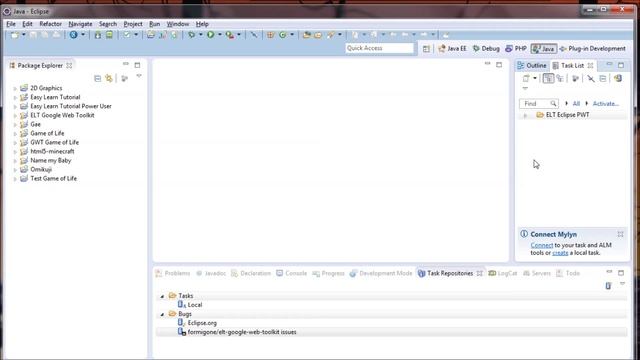Viewport: 640px width, 360px height.
Task: Expand the ELT Eclipse PWT category
Action: (x=525, y=116)
